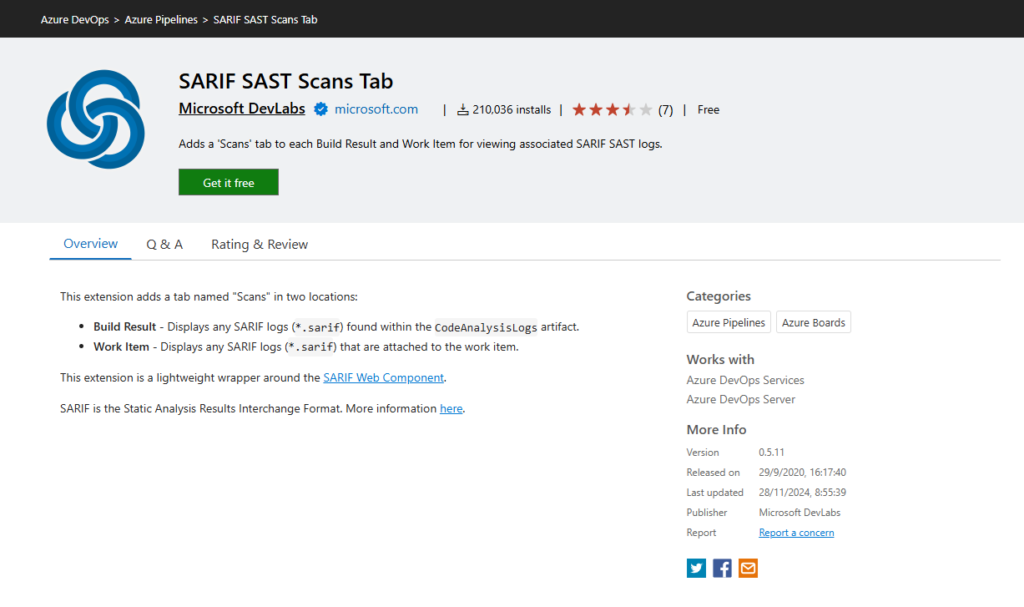The width and height of the screenshot is (1024, 607).
Task: Share extension via email icon
Action: (x=748, y=568)
